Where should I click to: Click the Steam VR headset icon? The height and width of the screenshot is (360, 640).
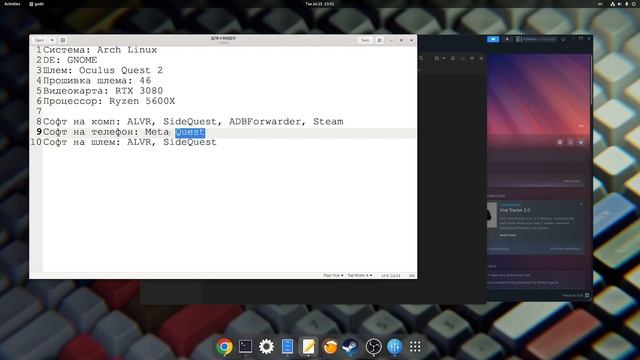point(563,39)
